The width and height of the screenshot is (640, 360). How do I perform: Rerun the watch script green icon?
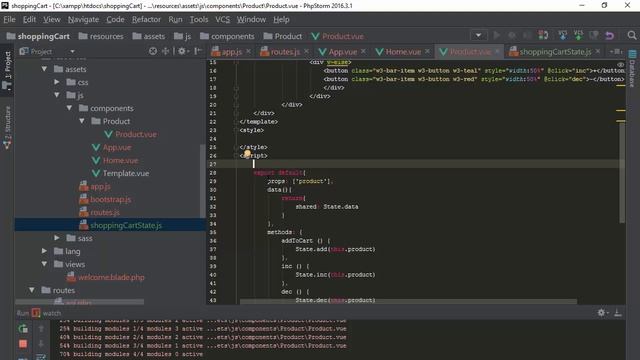23,329
